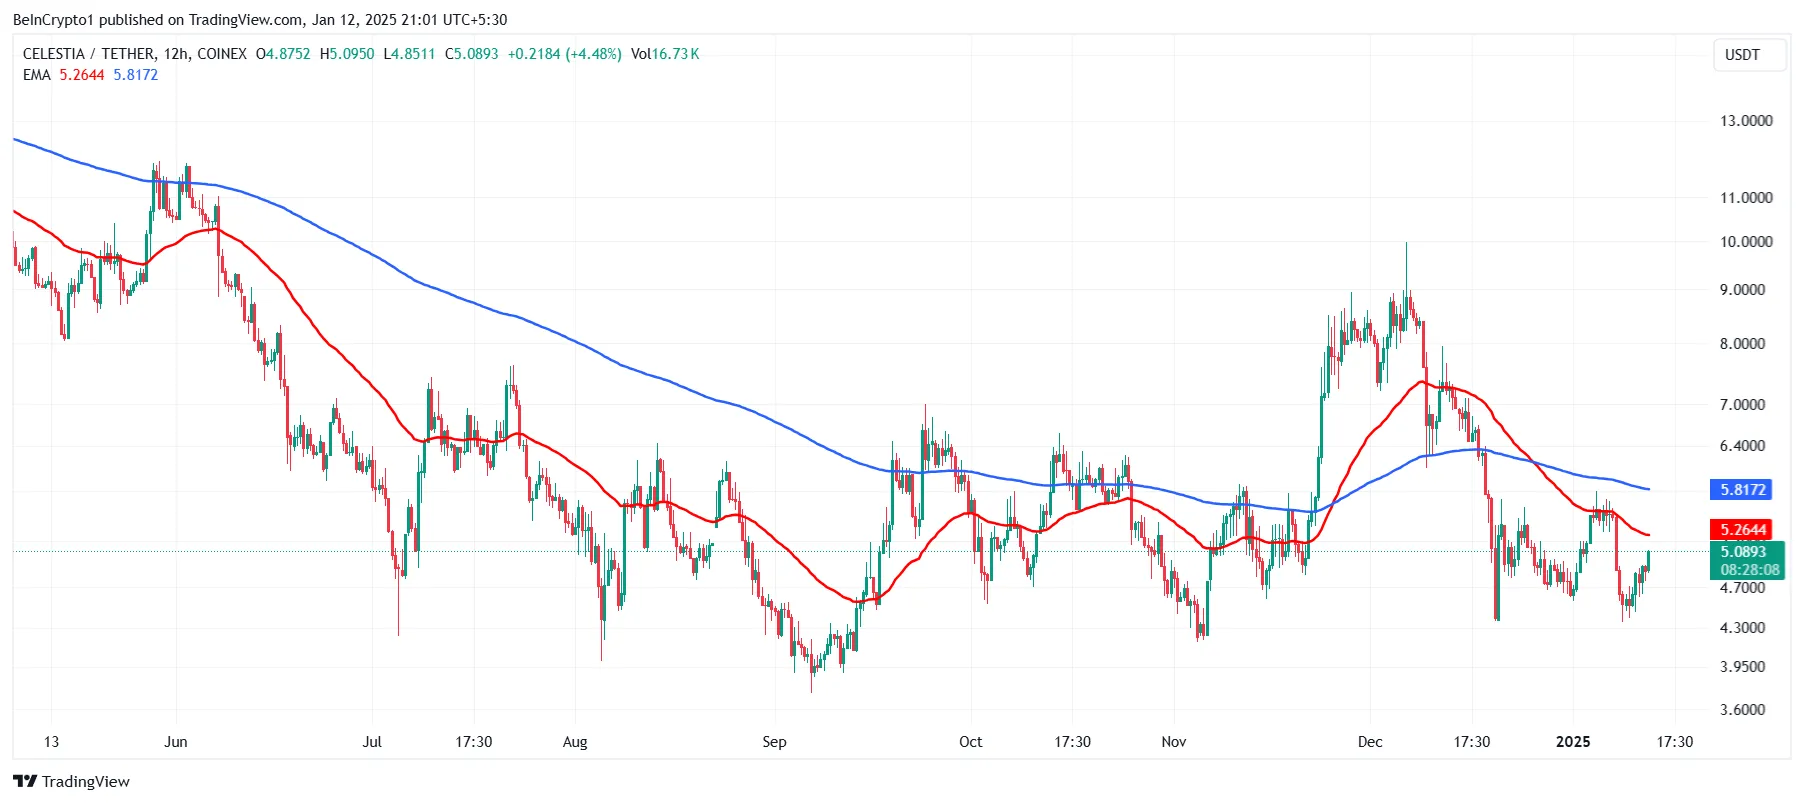Click the Jun label on the time axis
The image size is (1804, 803).
(176, 742)
